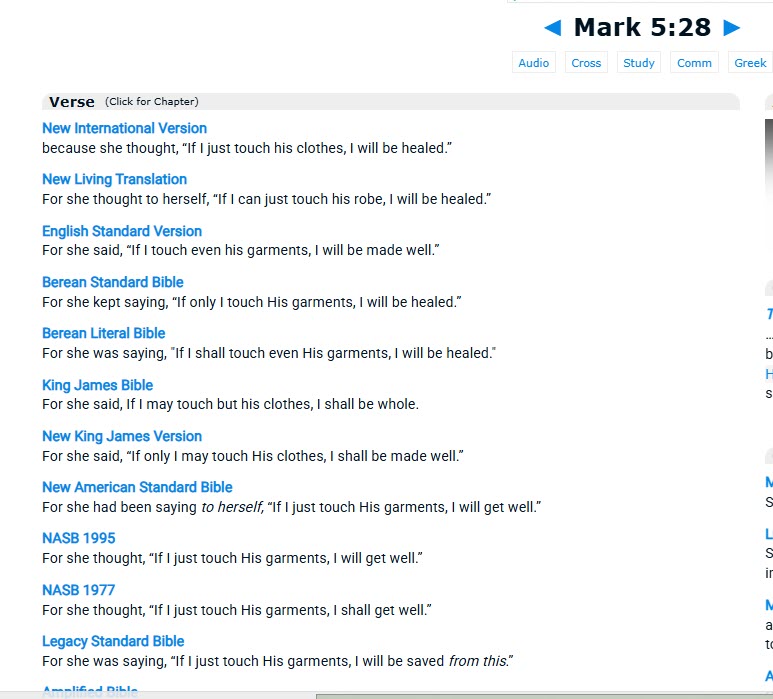Switch to the Study tab

(639, 62)
